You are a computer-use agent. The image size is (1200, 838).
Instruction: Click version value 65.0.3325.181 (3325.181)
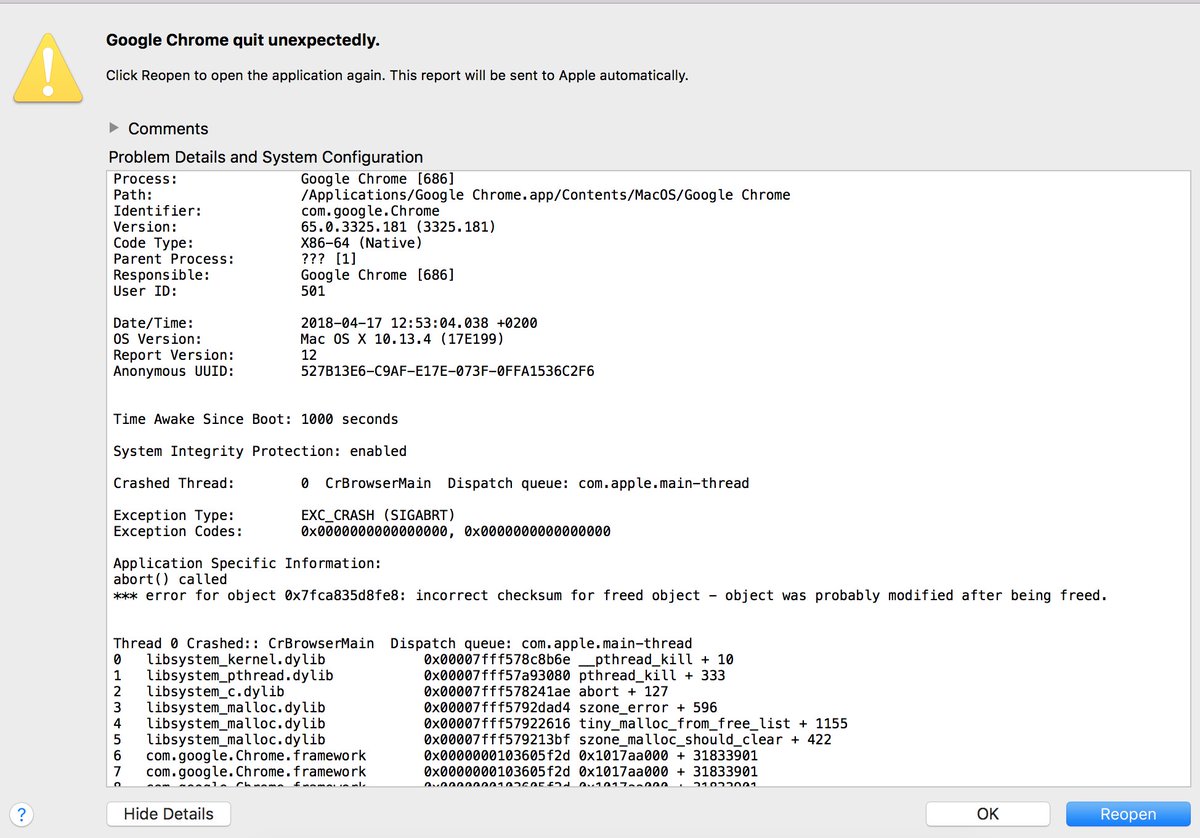tap(398, 227)
